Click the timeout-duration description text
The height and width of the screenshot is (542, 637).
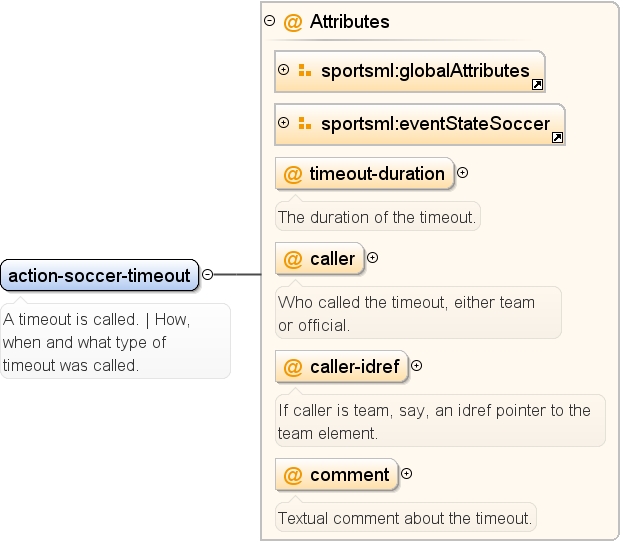pyautogui.click(x=377, y=217)
